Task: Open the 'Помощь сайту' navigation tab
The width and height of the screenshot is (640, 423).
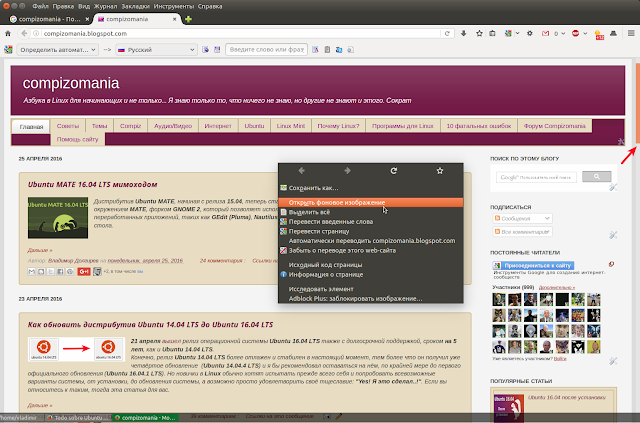Action: tap(78, 139)
